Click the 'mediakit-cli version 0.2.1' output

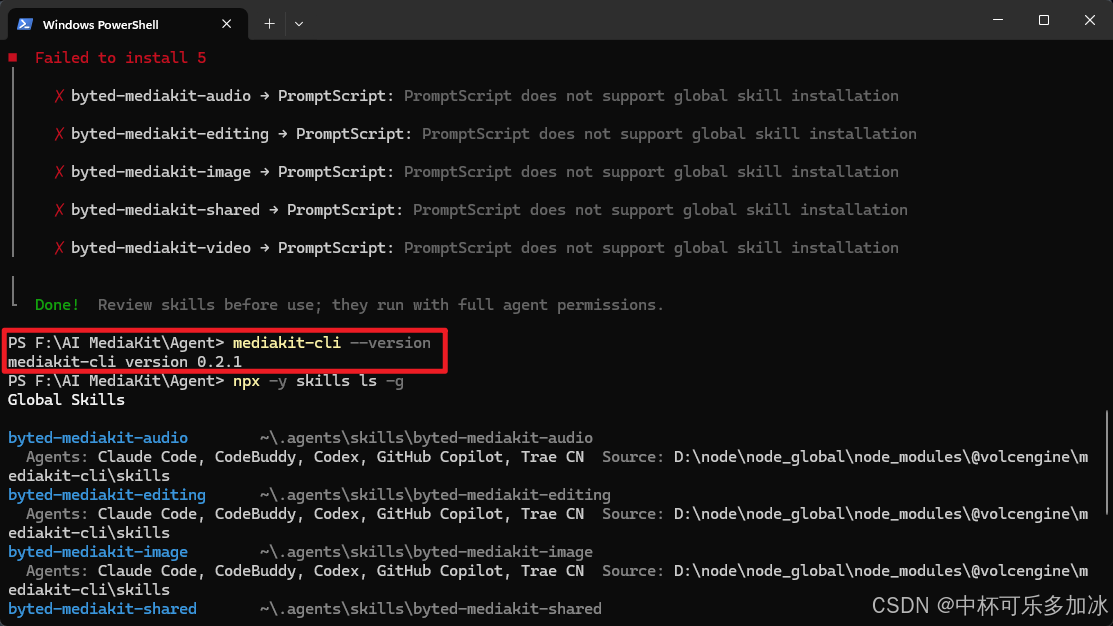point(125,362)
